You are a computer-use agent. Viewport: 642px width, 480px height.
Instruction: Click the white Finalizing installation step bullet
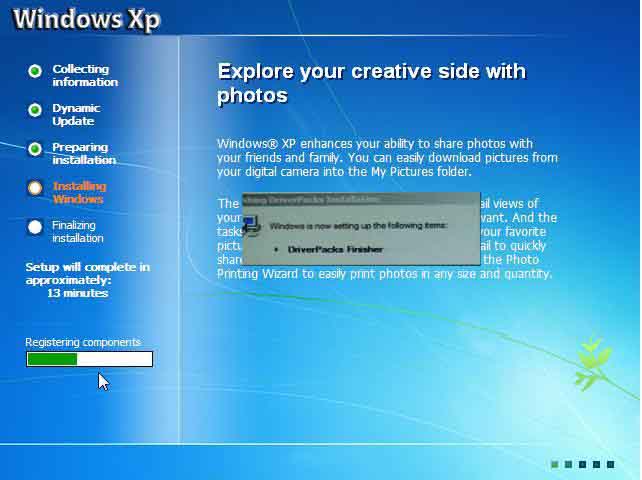pyautogui.click(x=35, y=227)
